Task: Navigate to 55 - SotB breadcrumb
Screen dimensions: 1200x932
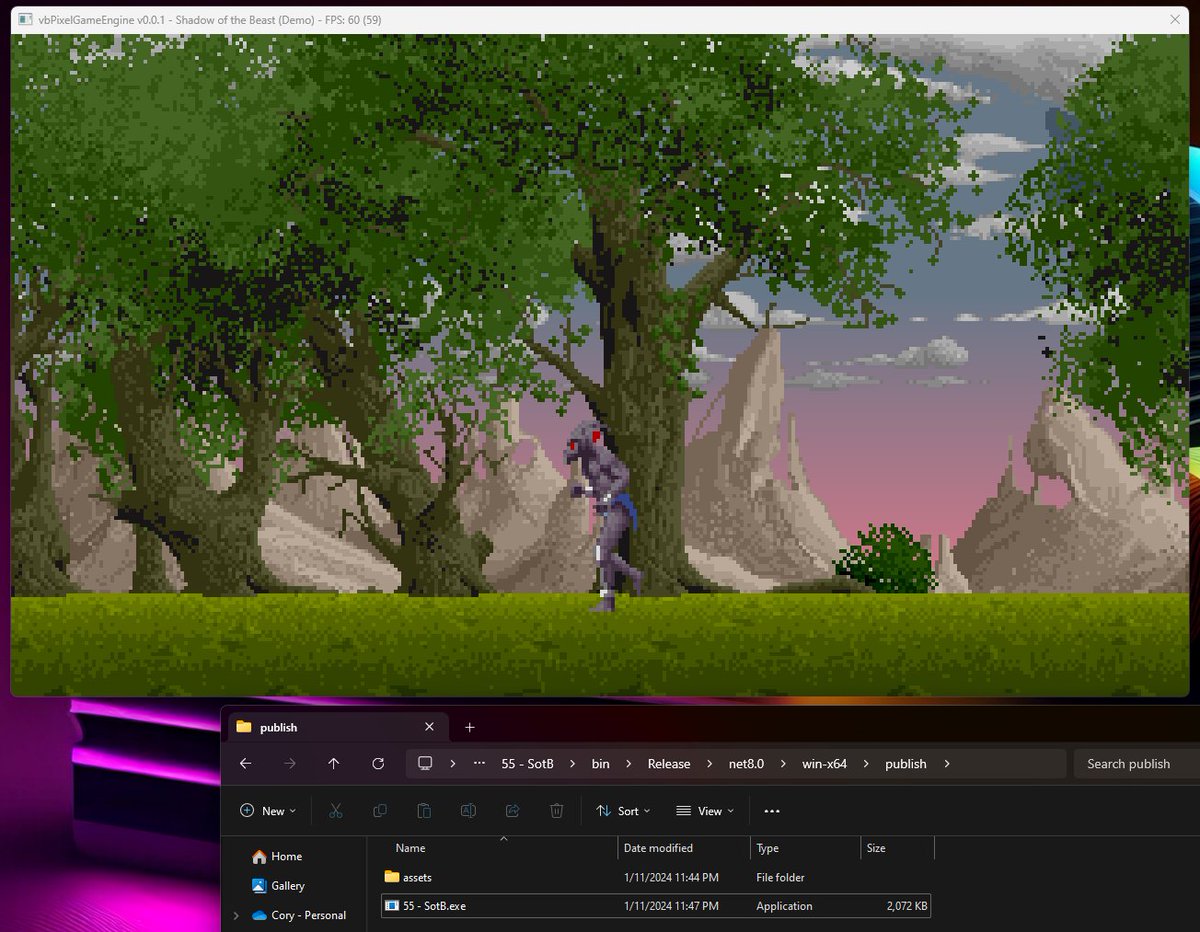Action: point(527,764)
